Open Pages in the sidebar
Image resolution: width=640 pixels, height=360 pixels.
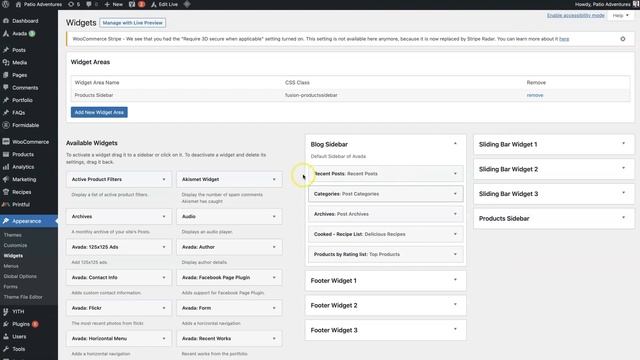click(20, 75)
